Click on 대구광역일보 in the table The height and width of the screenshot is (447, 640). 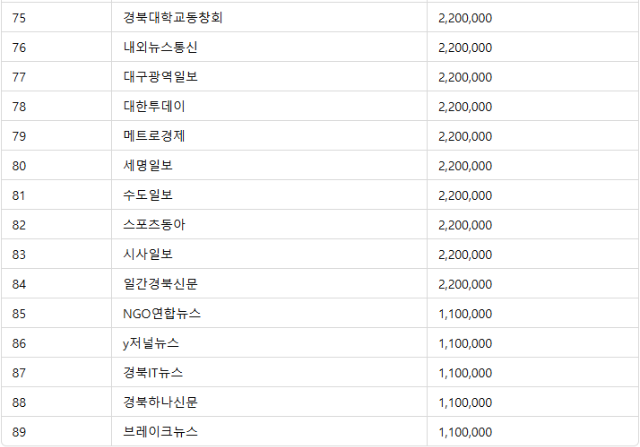coord(160,77)
